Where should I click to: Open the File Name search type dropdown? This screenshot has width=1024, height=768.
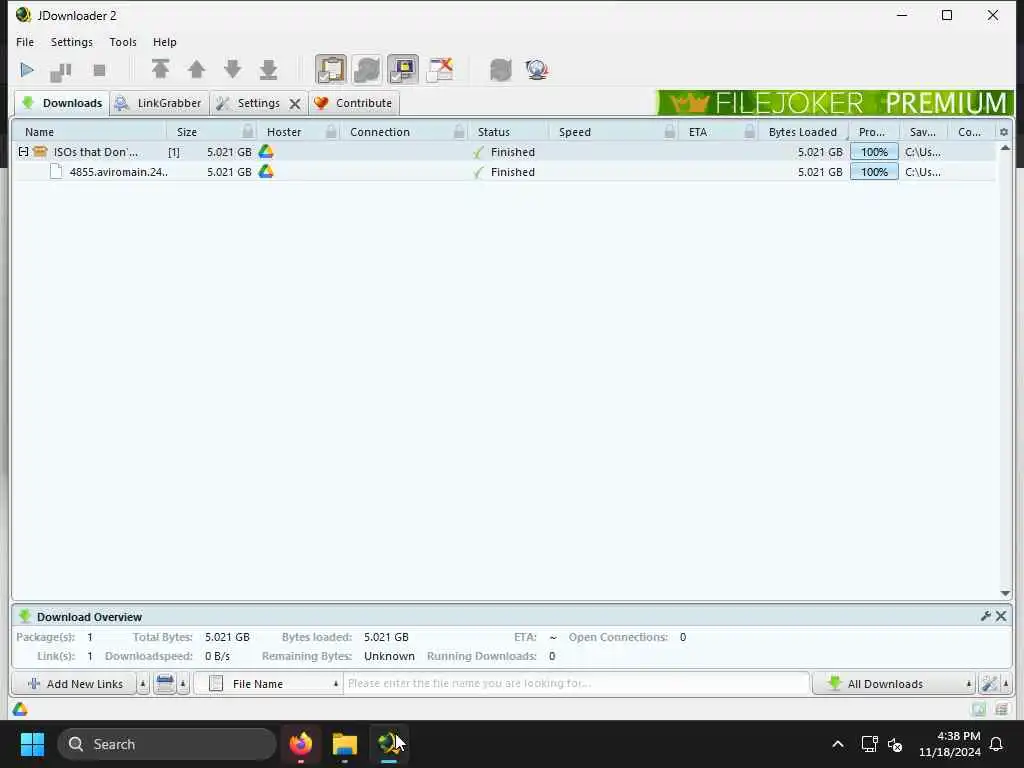[x=269, y=684]
